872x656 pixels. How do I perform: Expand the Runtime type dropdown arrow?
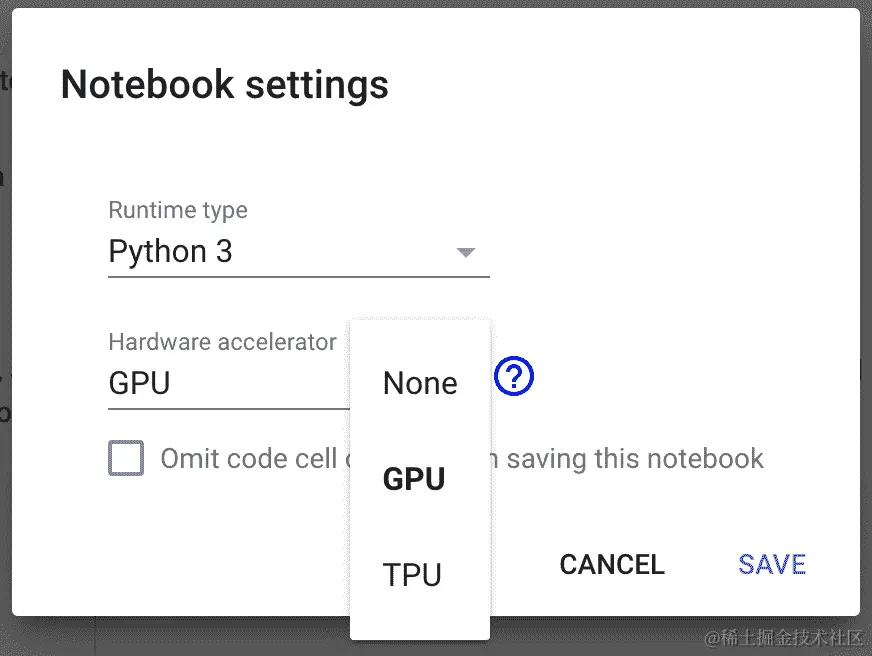[x=465, y=252]
